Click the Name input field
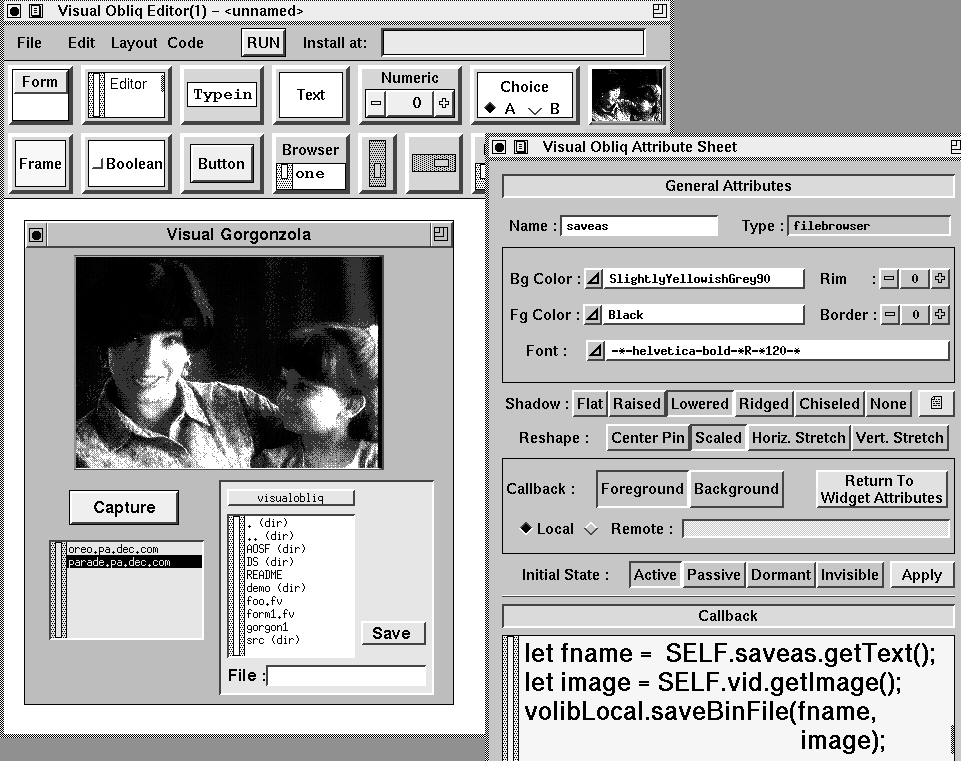Screen dimensions: 961x761 tap(639, 226)
